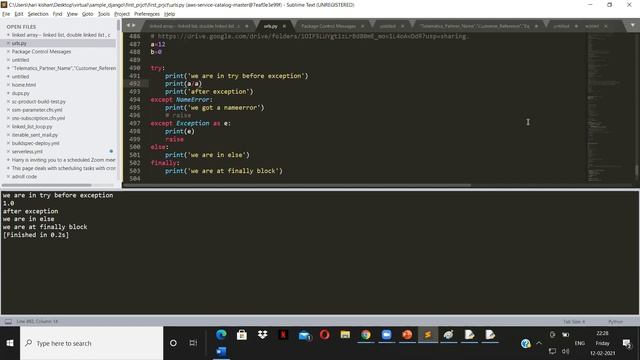Open Microsoft Edge from the taskbar
This screenshot has width=640, height=360.
(221, 335)
